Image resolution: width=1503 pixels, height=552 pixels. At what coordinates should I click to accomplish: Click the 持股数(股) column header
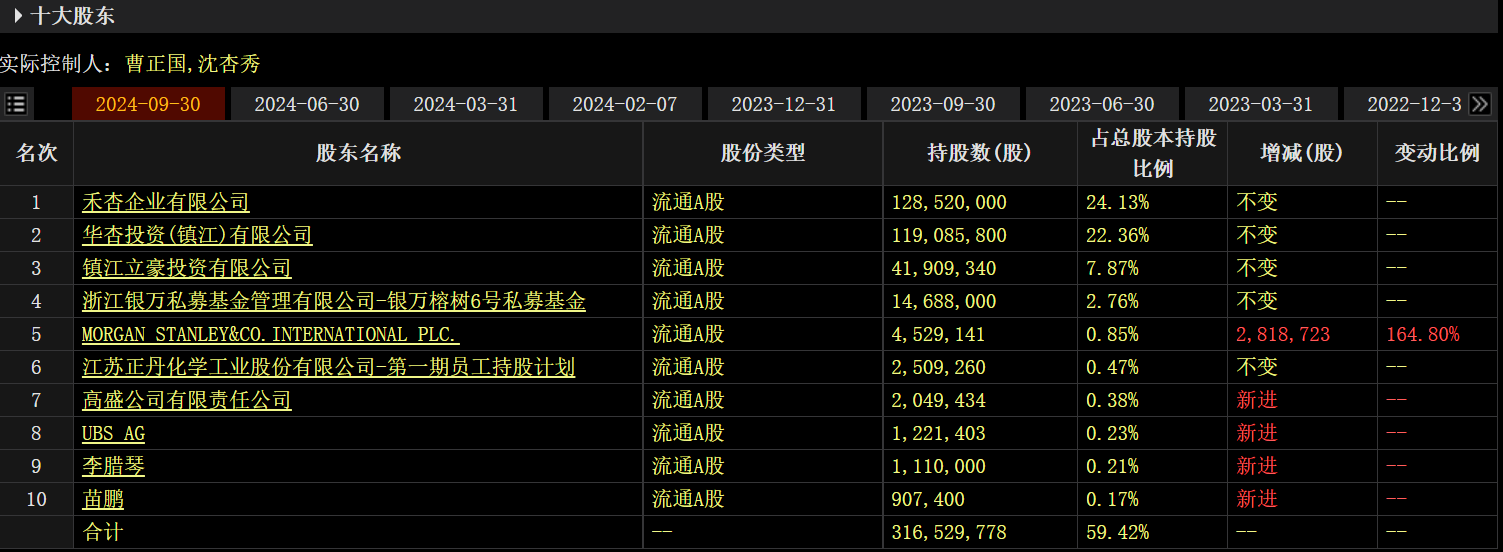[x=979, y=153]
